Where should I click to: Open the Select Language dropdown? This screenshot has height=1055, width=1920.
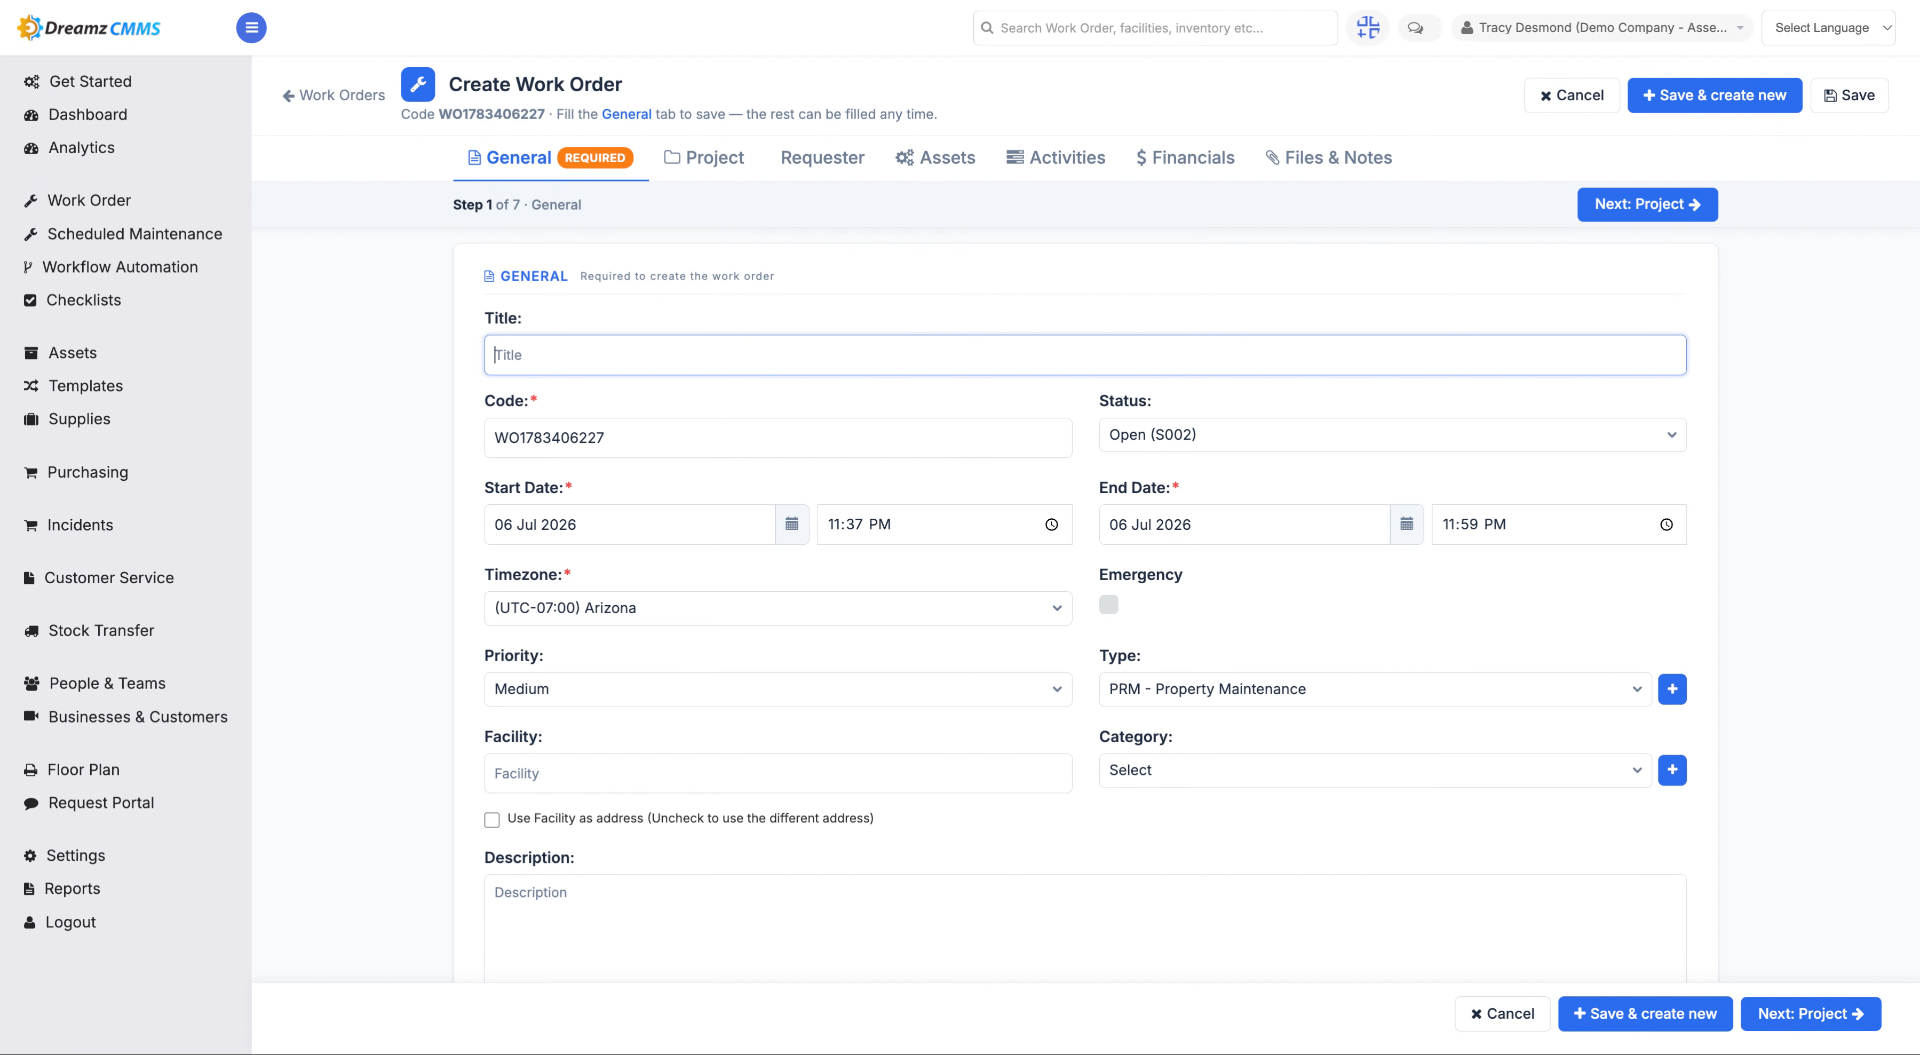pyautogui.click(x=1827, y=28)
